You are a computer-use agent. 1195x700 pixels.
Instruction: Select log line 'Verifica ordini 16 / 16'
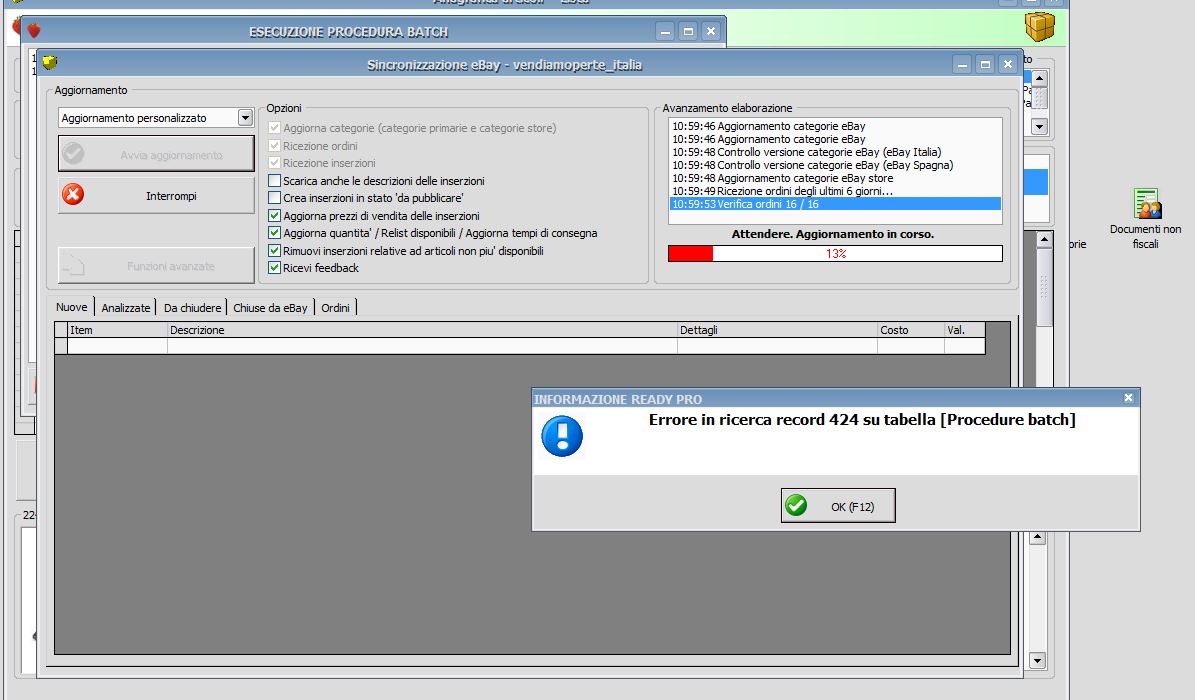pyautogui.click(x=835, y=204)
